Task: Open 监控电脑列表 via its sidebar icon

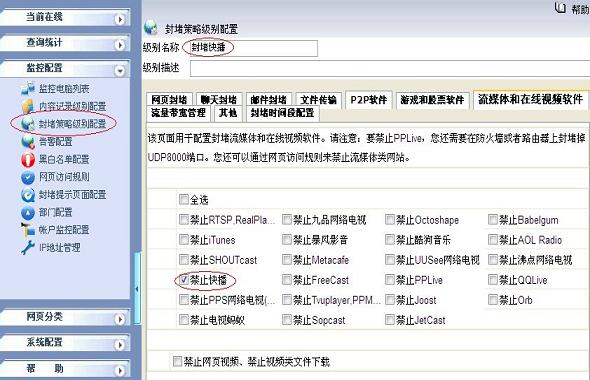Action: [x=28, y=88]
